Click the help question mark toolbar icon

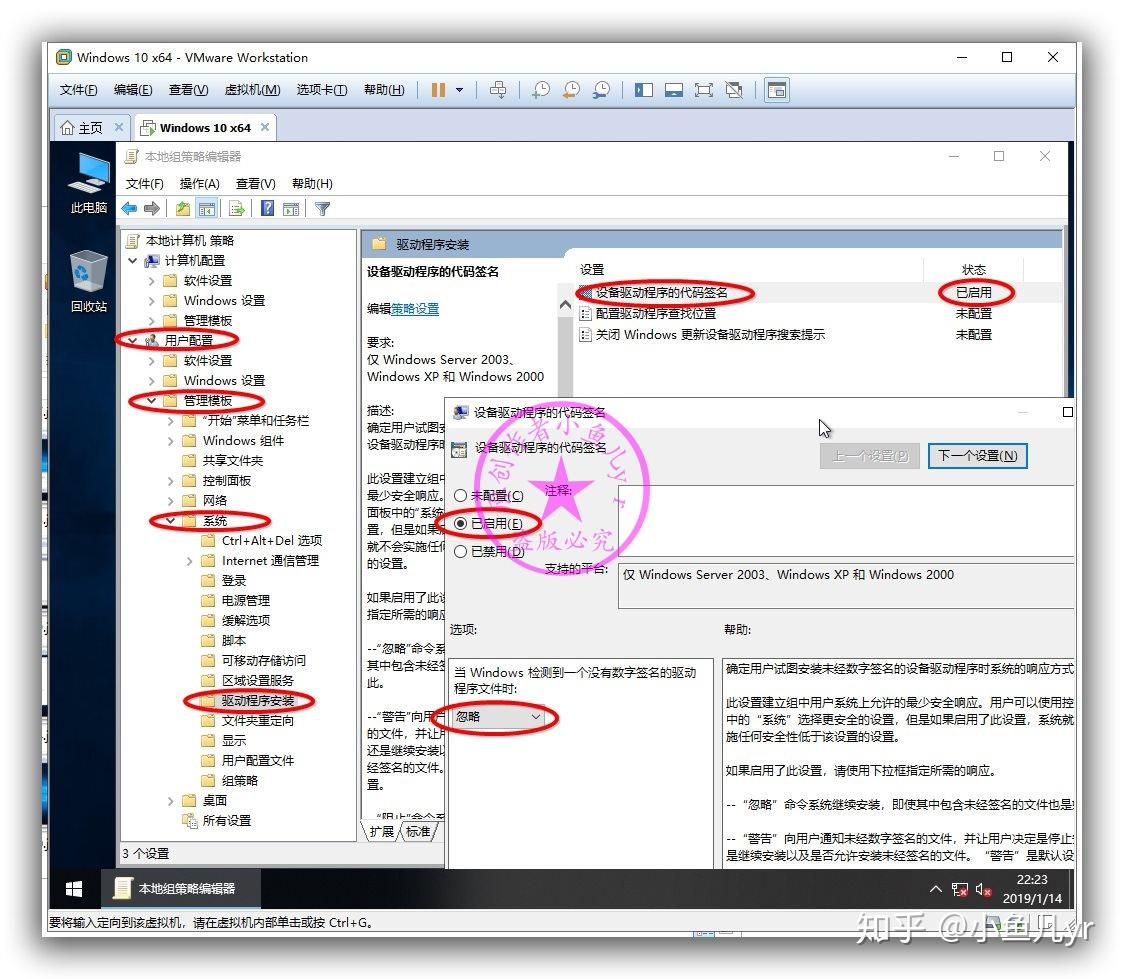[x=267, y=209]
